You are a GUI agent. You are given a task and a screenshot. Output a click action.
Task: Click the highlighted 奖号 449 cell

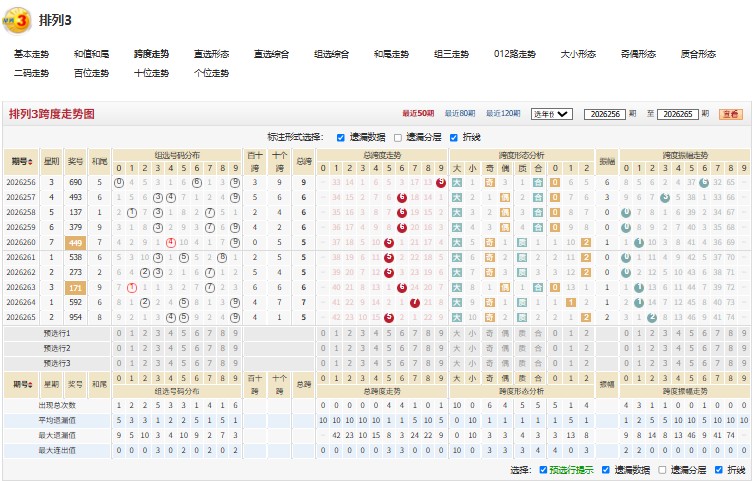75,242
